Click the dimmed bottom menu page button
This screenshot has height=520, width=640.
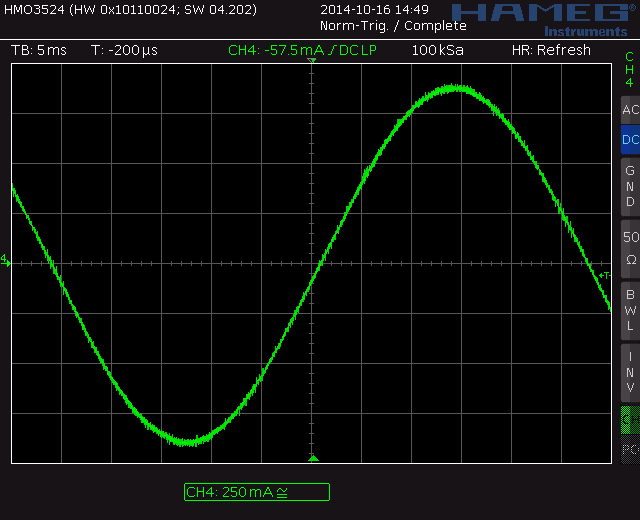629,449
